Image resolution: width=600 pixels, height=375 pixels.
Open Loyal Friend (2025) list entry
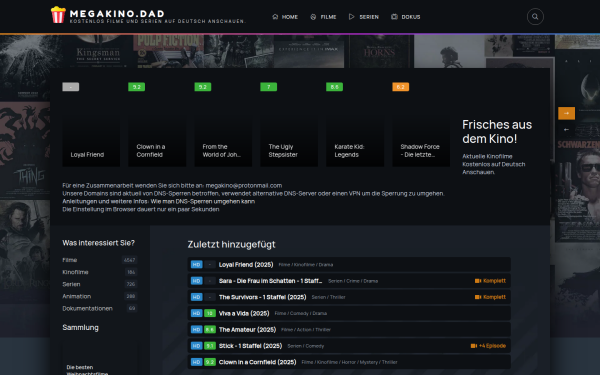coord(349,264)
